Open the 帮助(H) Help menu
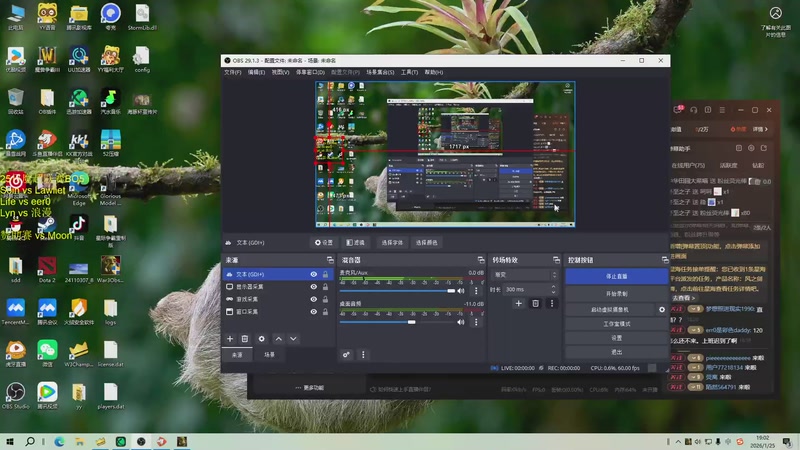The image size is (800, 450). [434, 72]
